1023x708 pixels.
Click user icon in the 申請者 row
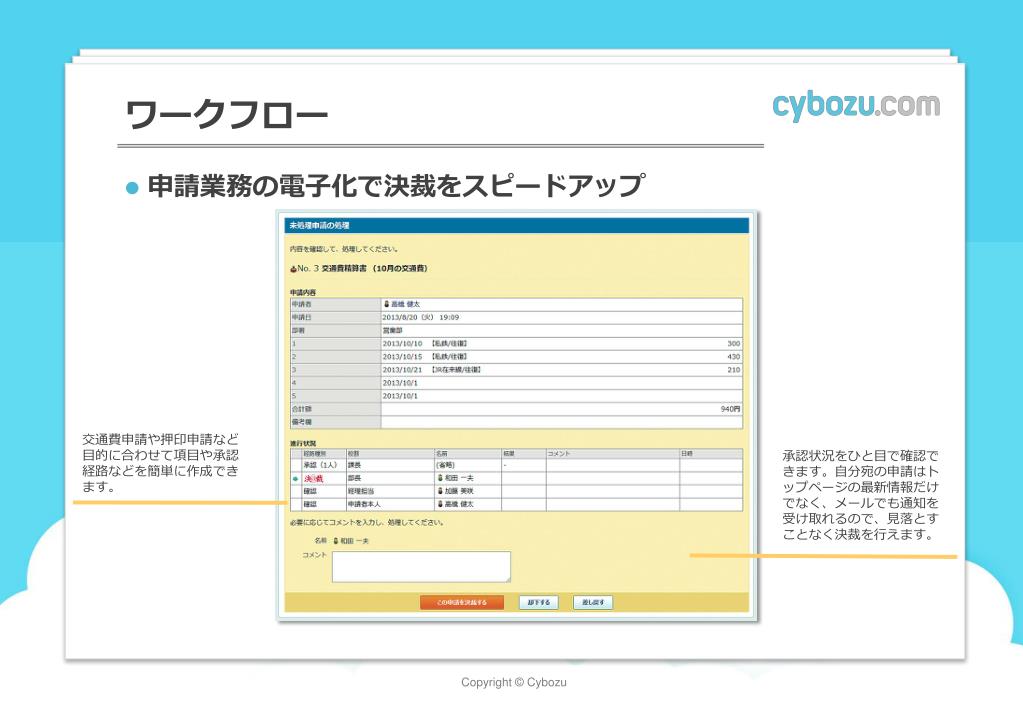(386, 304)
